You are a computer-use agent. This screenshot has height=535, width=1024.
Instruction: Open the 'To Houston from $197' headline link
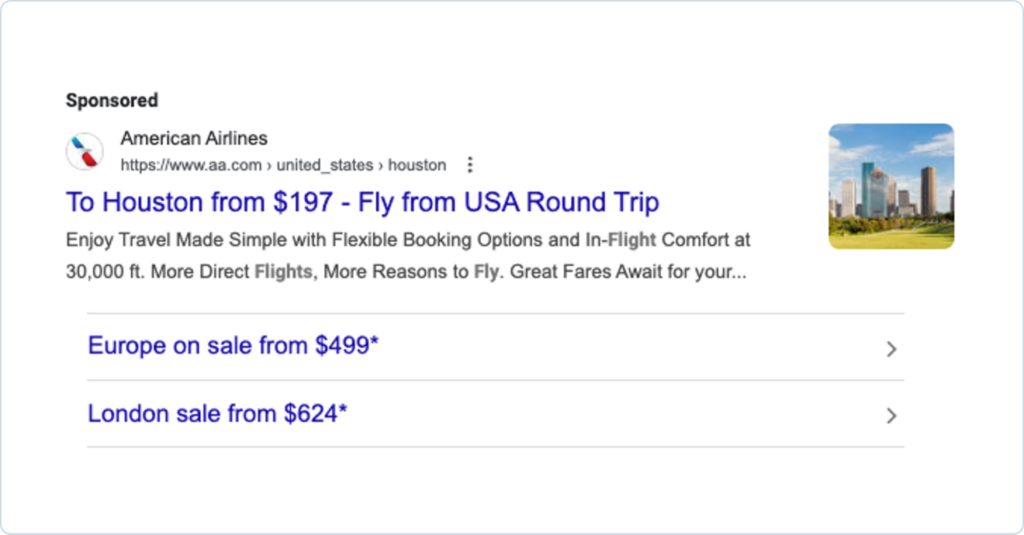(362, 203)
